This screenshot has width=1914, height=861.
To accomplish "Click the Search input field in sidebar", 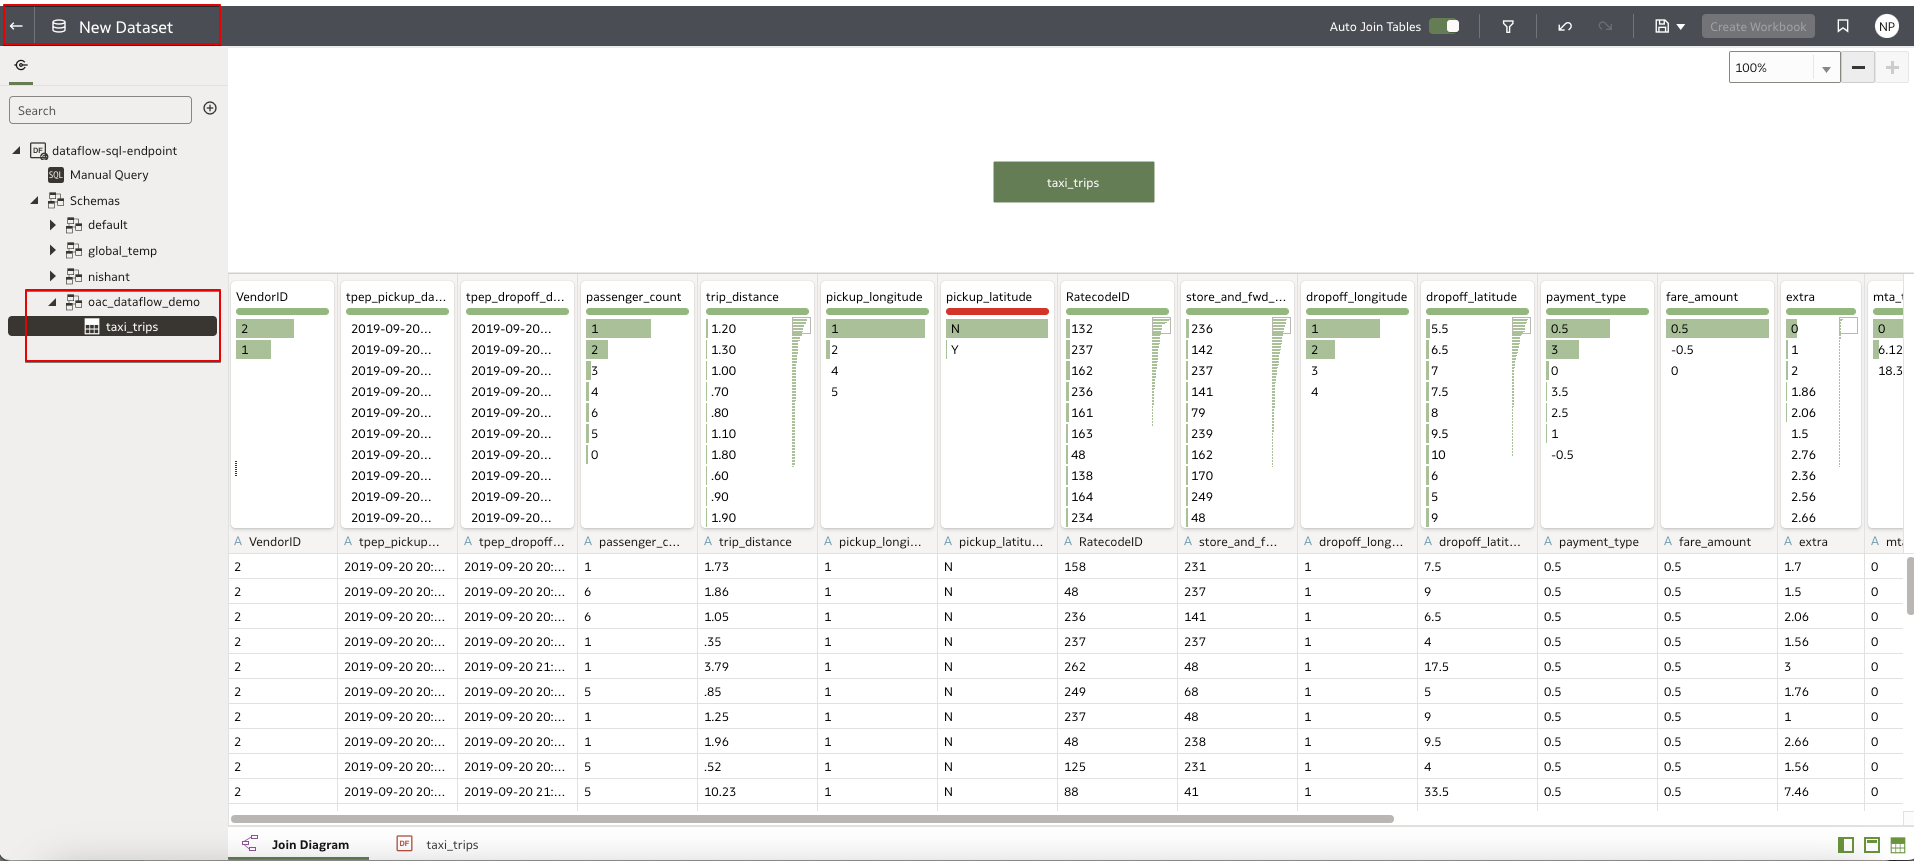I will [100, 110].
